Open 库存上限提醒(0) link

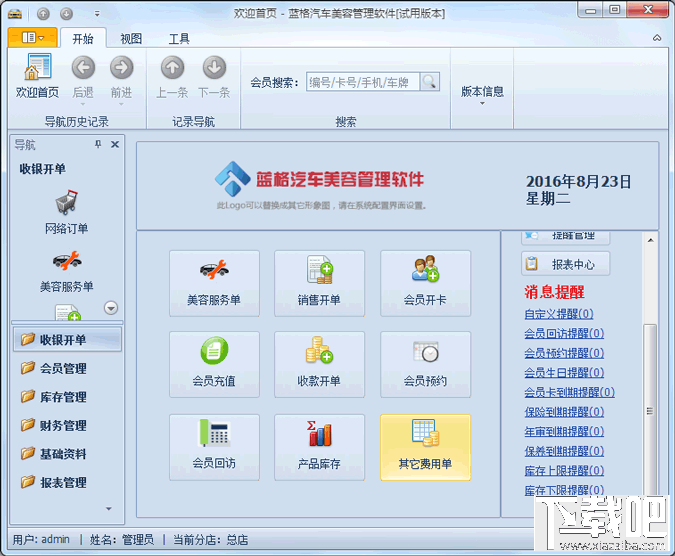click(x=564, y=470)
